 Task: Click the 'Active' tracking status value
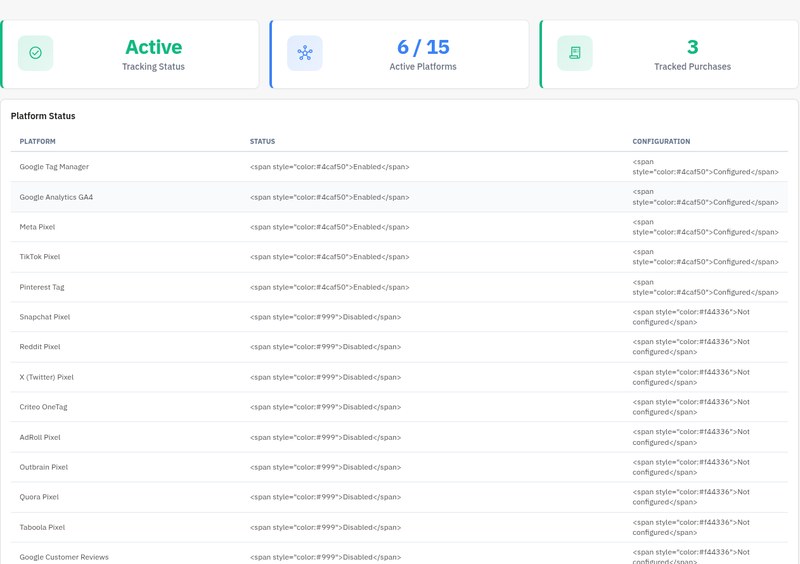(154, 47)
